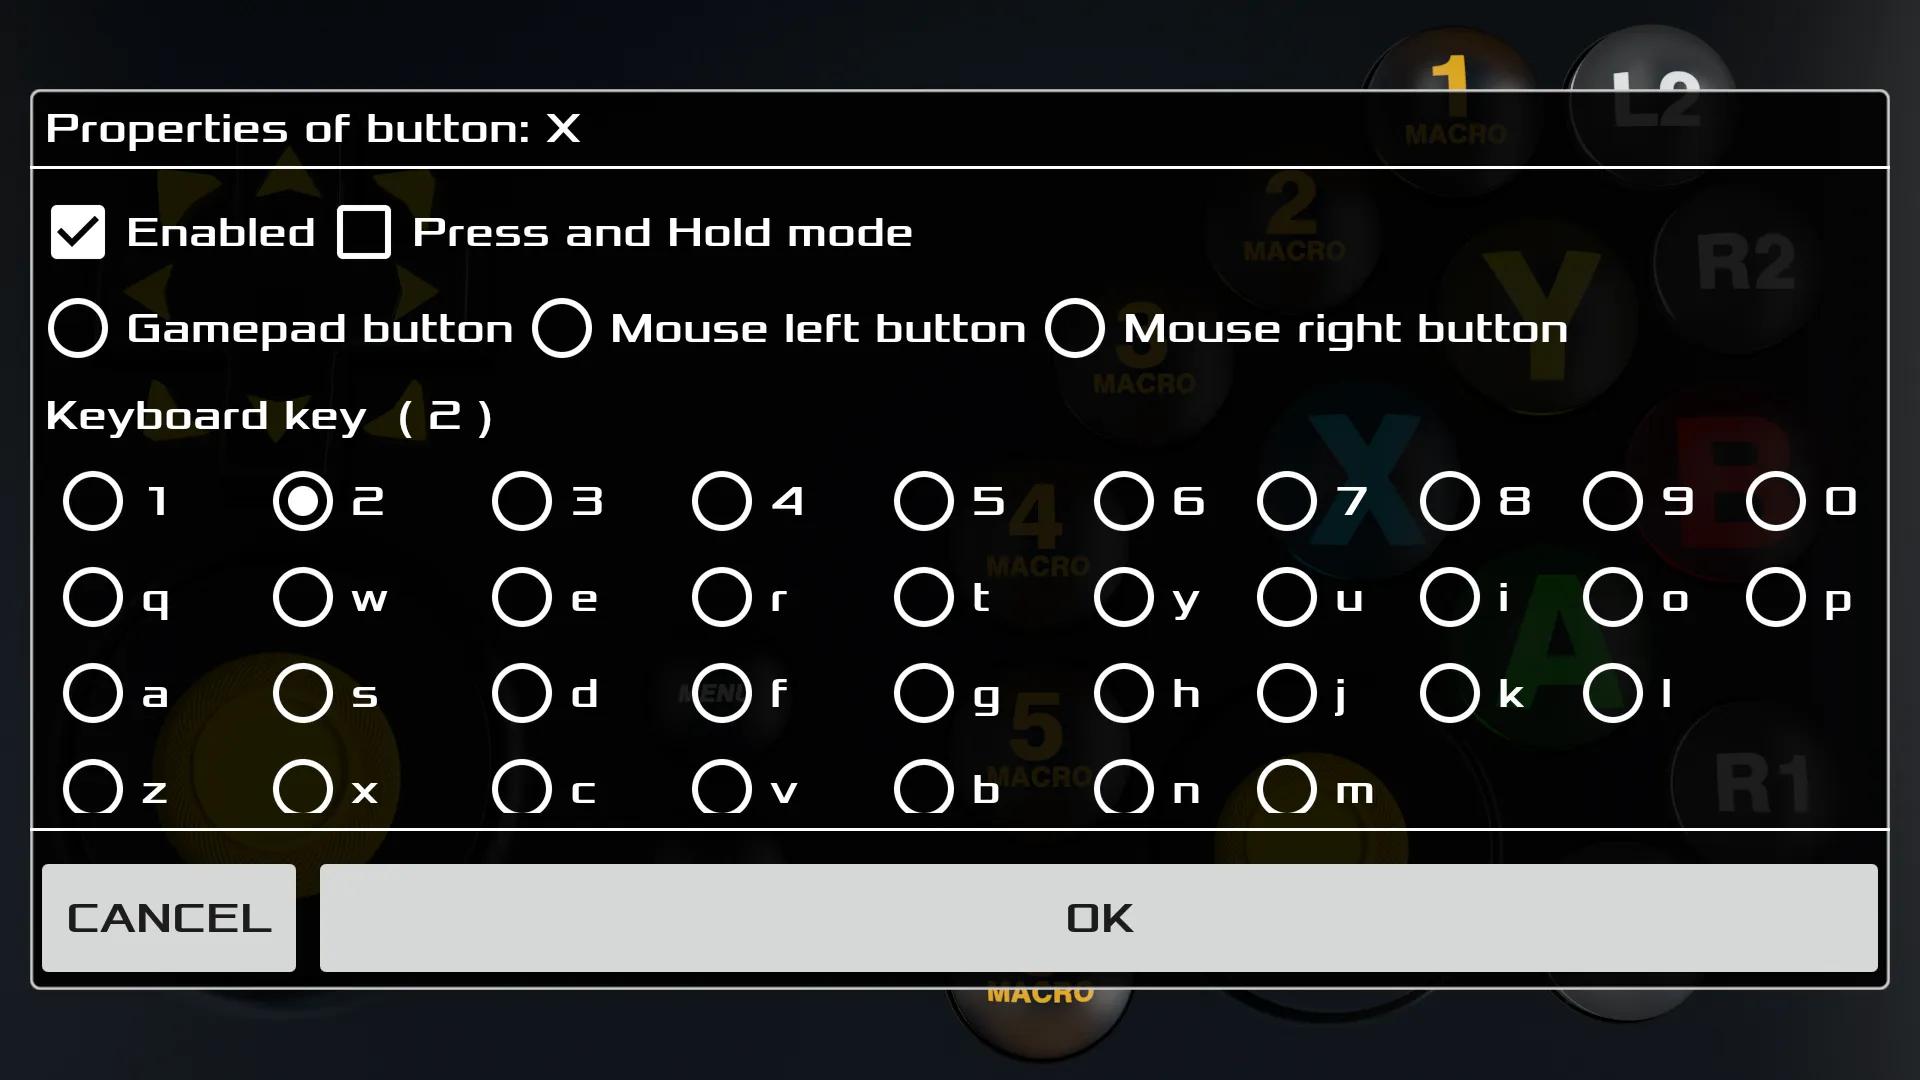Click the OK button to confirm
This screenshot has width=1920, height=1080.
click(x=1098, y=918)
